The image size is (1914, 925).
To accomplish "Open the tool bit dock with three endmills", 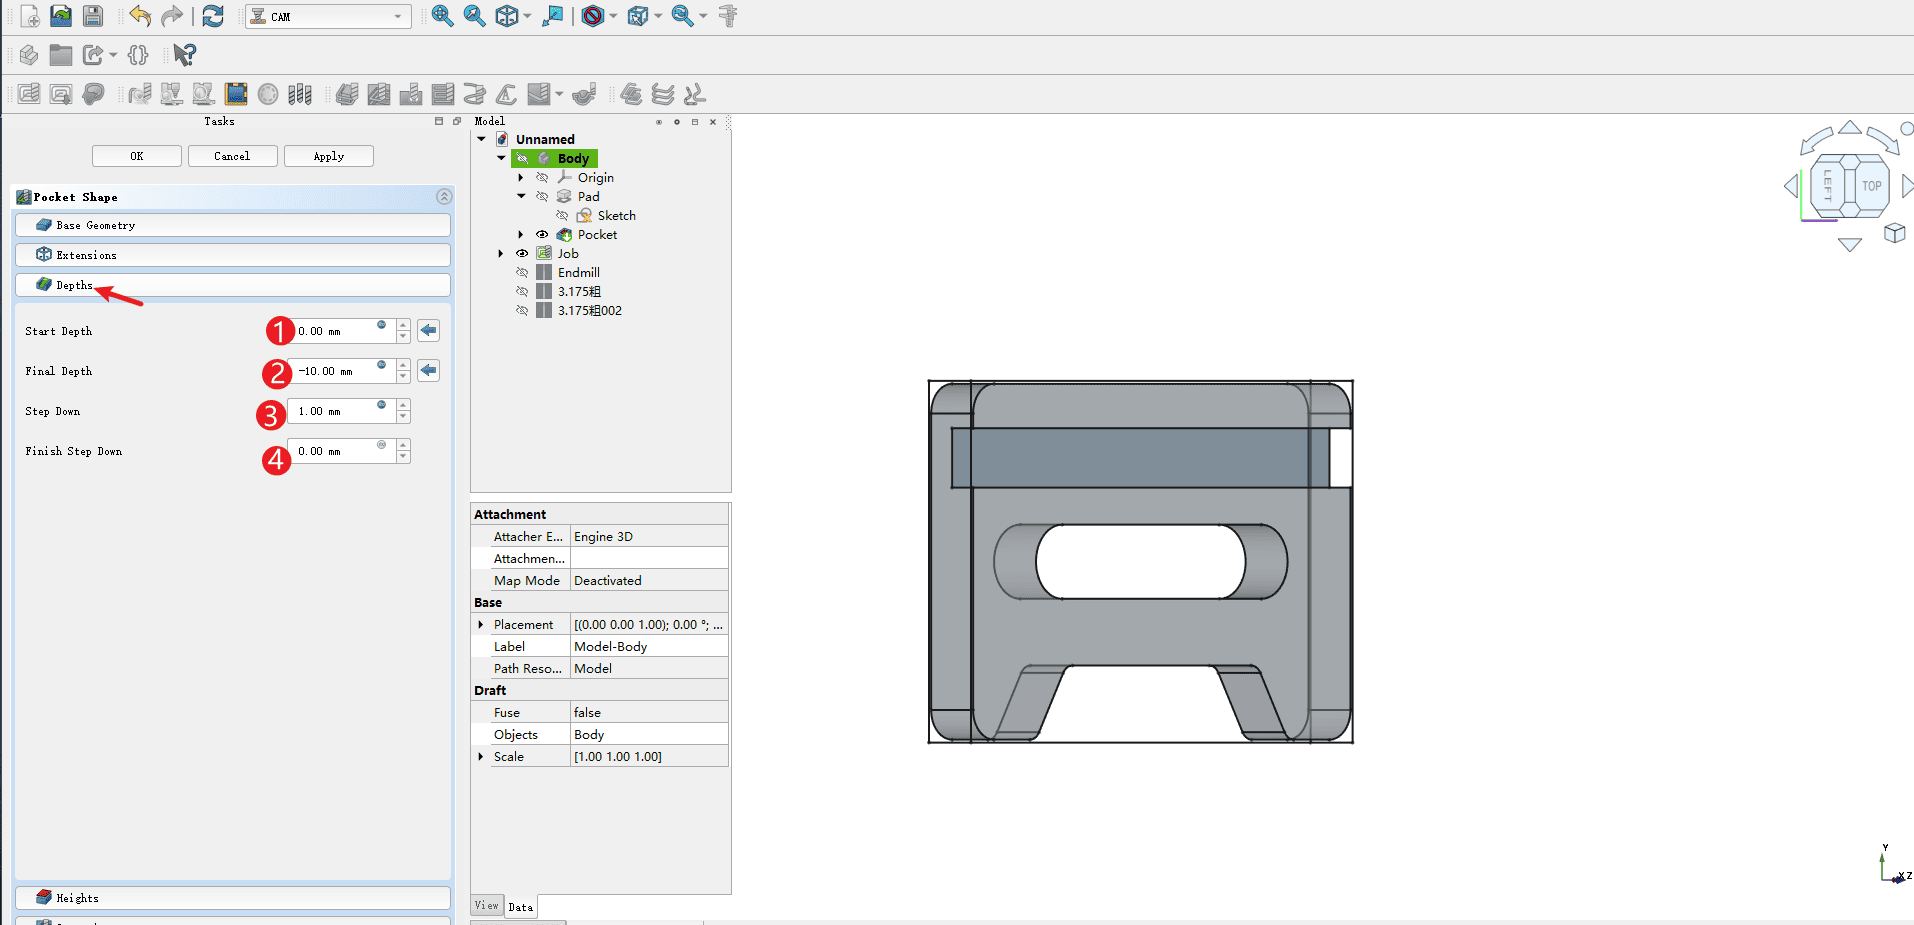I will pyautogui.click(x=300, y=94).
